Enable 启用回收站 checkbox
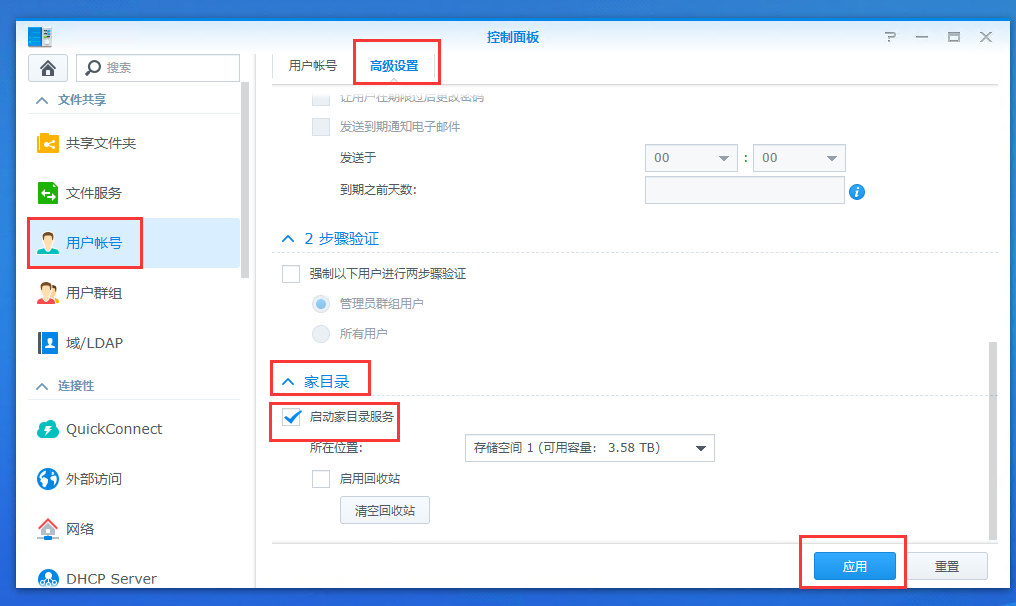Image resolution: width=1016 pixels, height=606 pixels. click(x=321, y=479)
